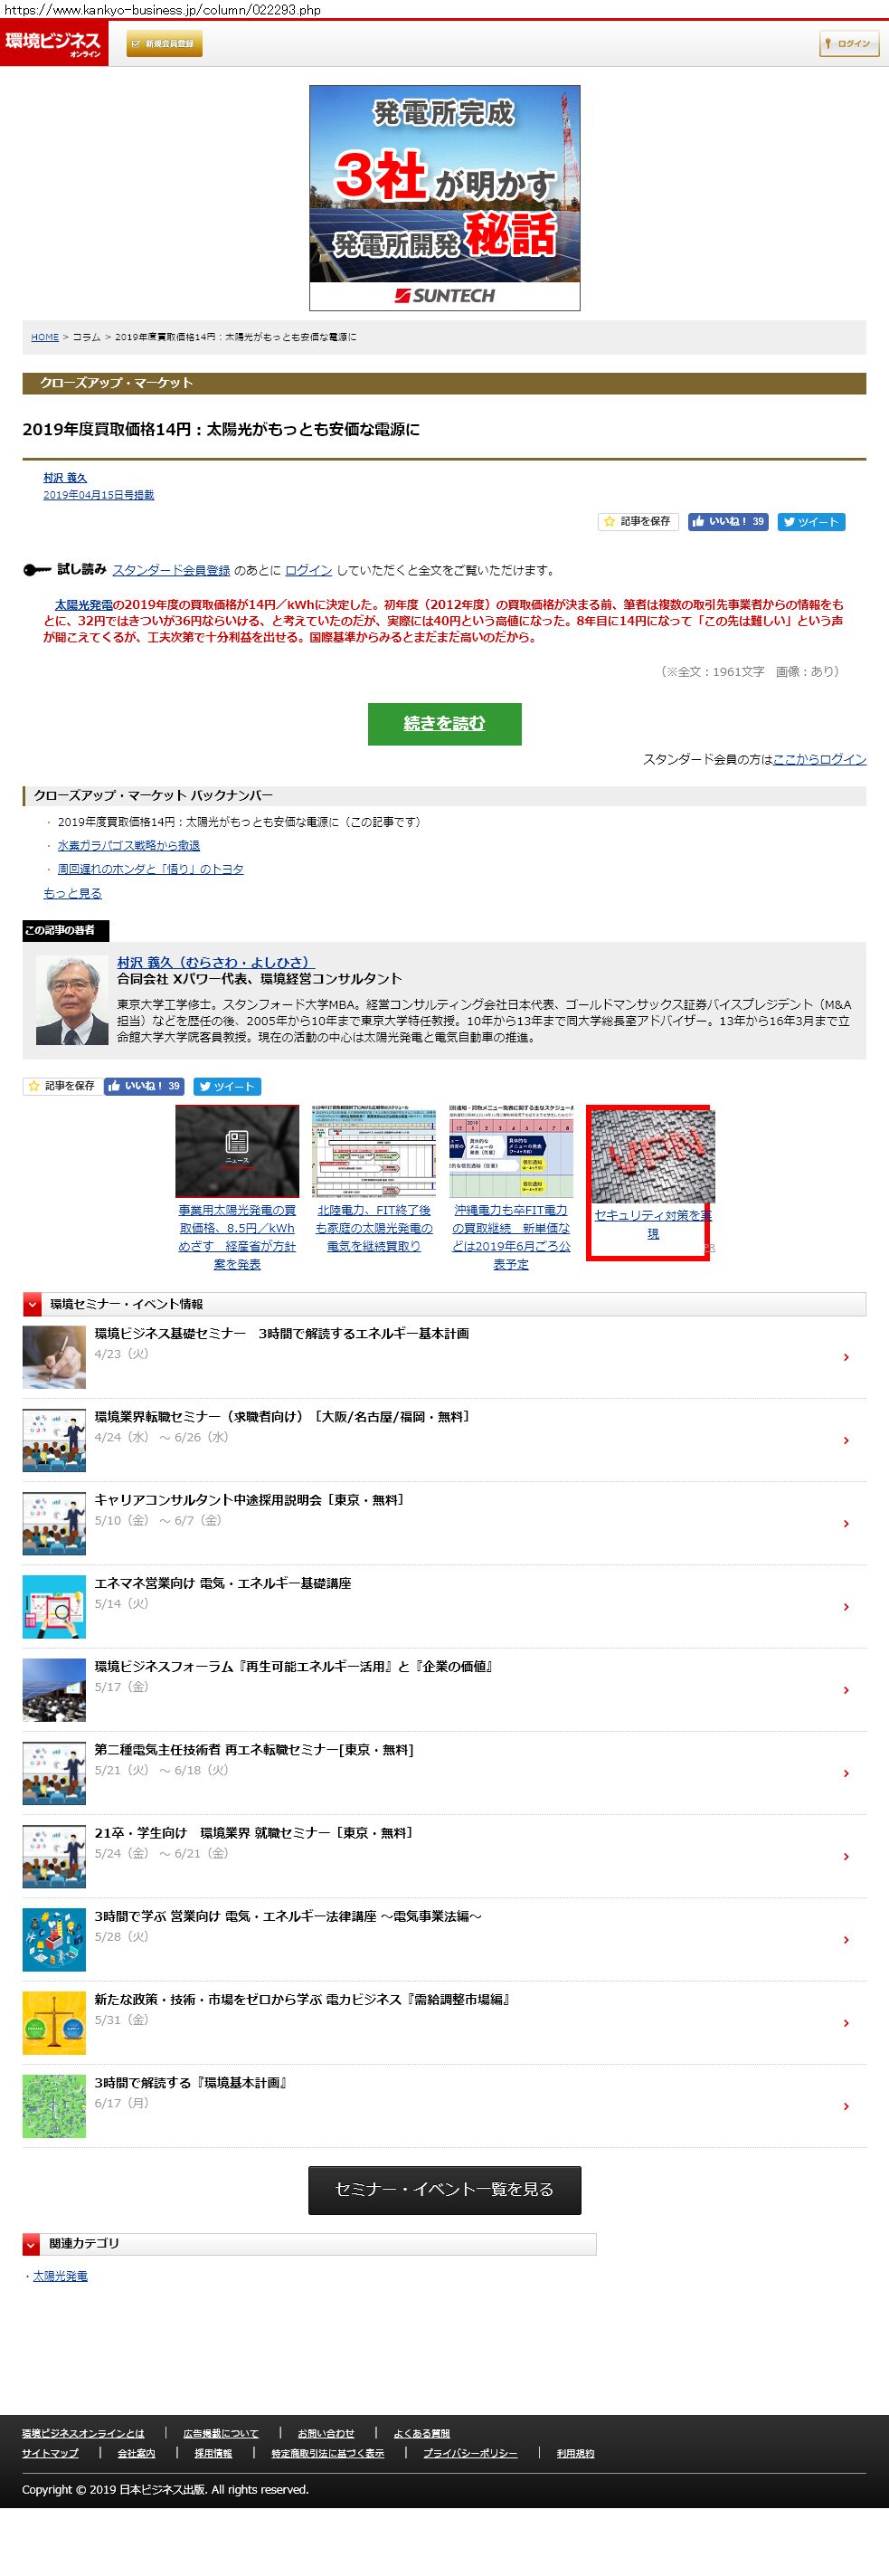The image size is (889, 2576).
Task: Click もっと見る under back numbers
Action: pyautogui.click(x=72, y=893)
